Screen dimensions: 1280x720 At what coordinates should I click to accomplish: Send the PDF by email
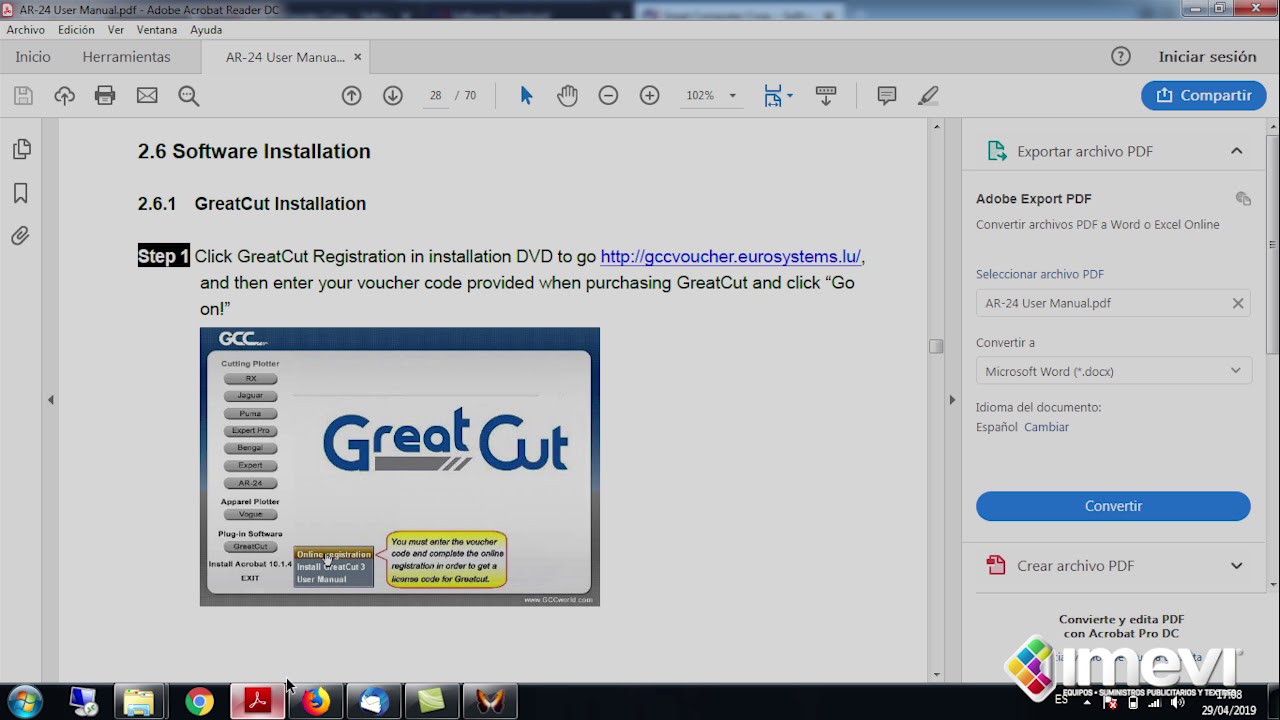(147, 96)
